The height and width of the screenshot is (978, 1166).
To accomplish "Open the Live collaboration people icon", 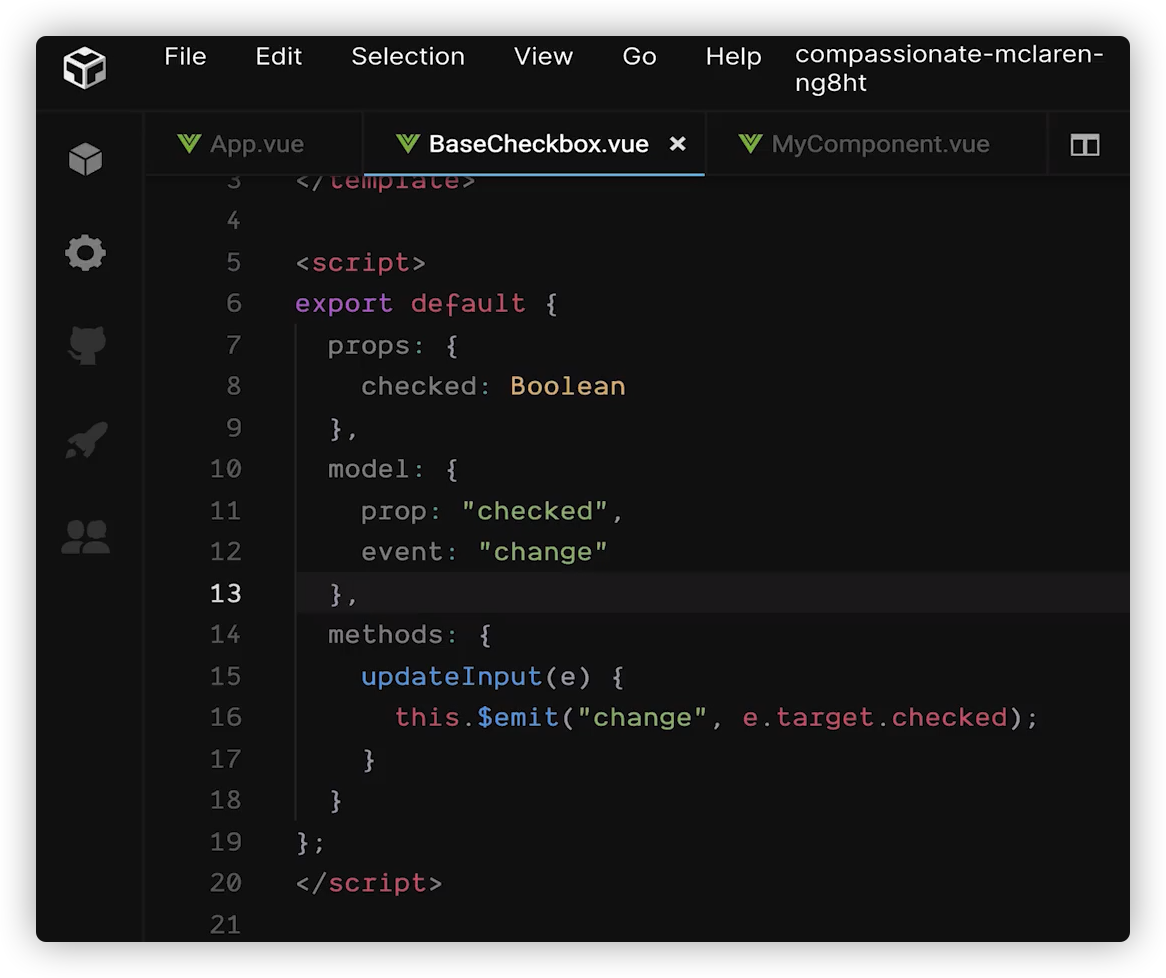I will [x=86, y=536].
